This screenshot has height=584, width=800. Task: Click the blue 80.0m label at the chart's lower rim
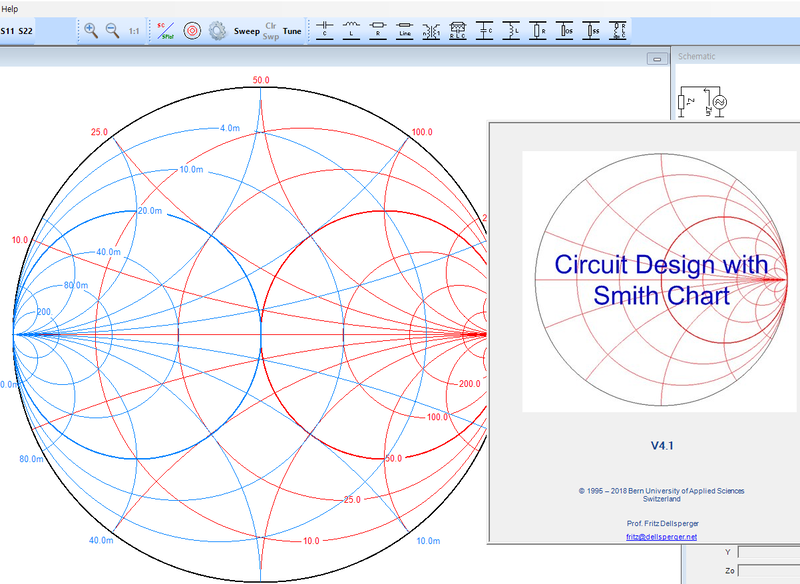click(x=31, y=459)
